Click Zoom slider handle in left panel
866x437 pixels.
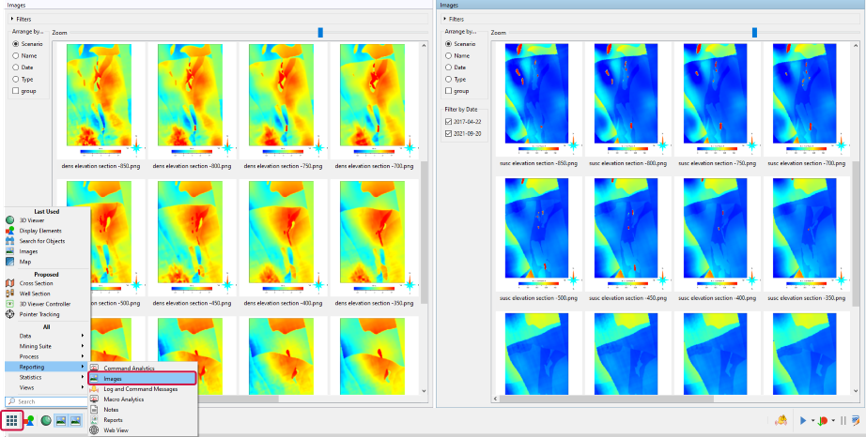coord(320,33)
